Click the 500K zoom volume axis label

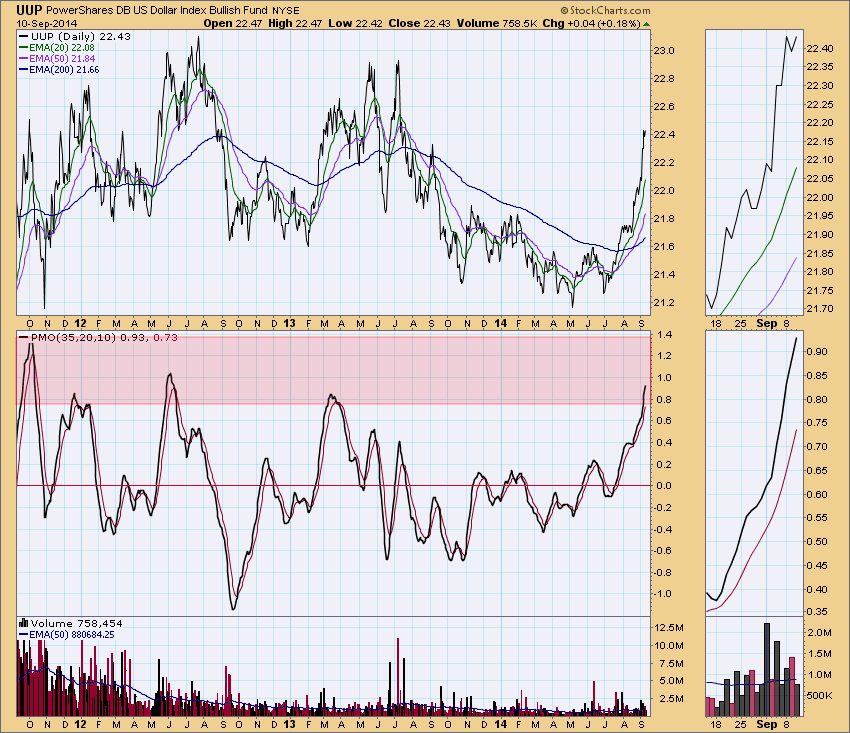point(819,696)
